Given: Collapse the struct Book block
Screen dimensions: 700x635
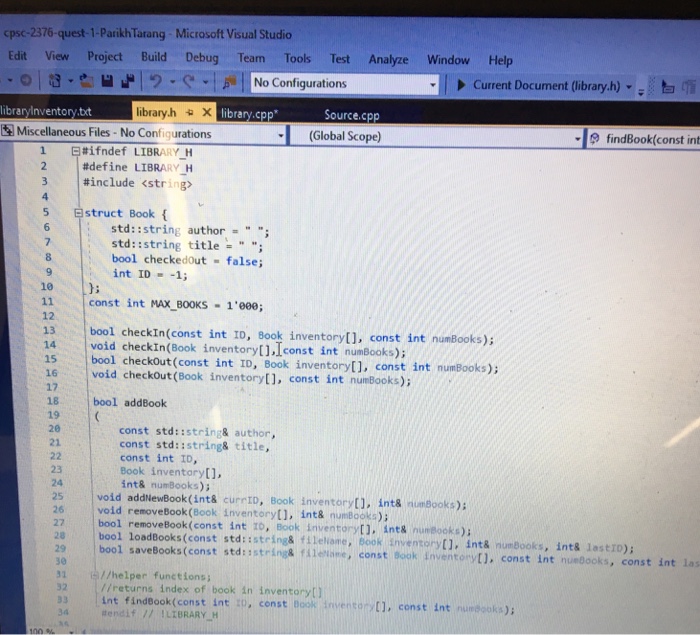Looking at the screenshot, I should 78,213.
